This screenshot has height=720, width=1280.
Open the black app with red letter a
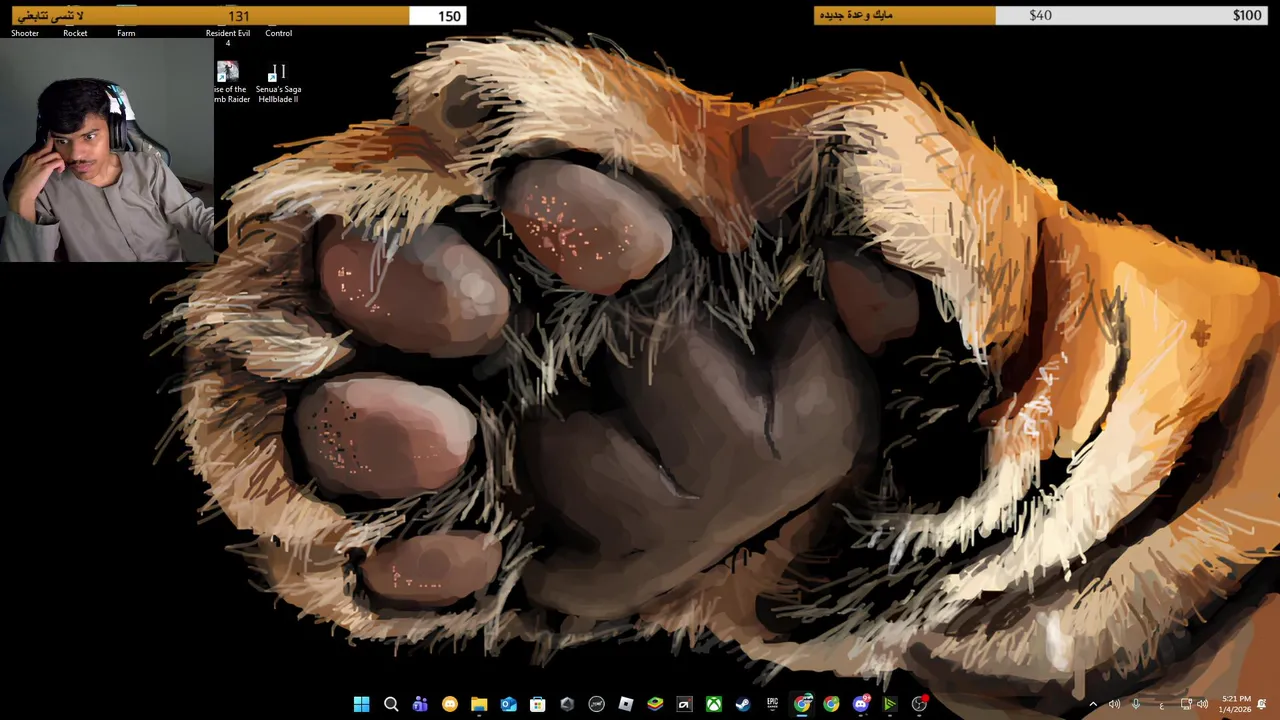(x=684, y=704)
